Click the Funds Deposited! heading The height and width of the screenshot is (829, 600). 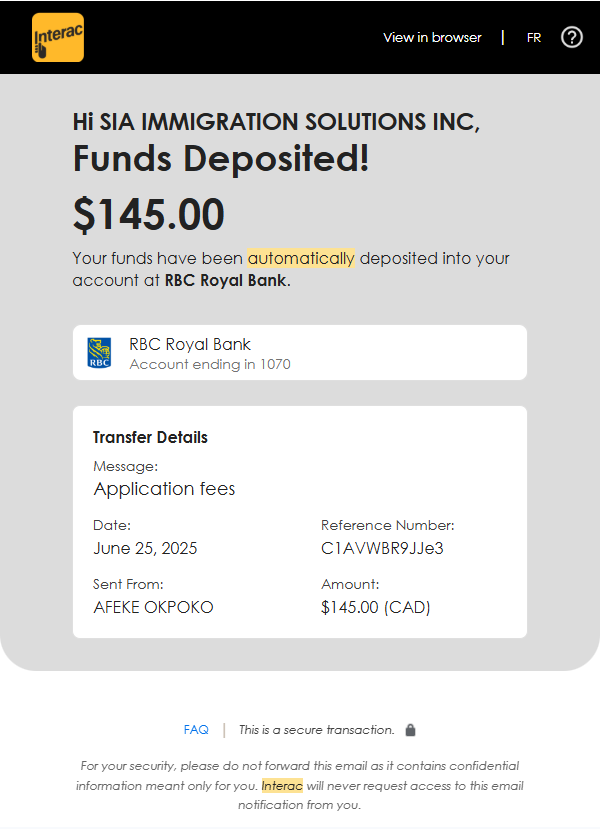click(221, 159)
